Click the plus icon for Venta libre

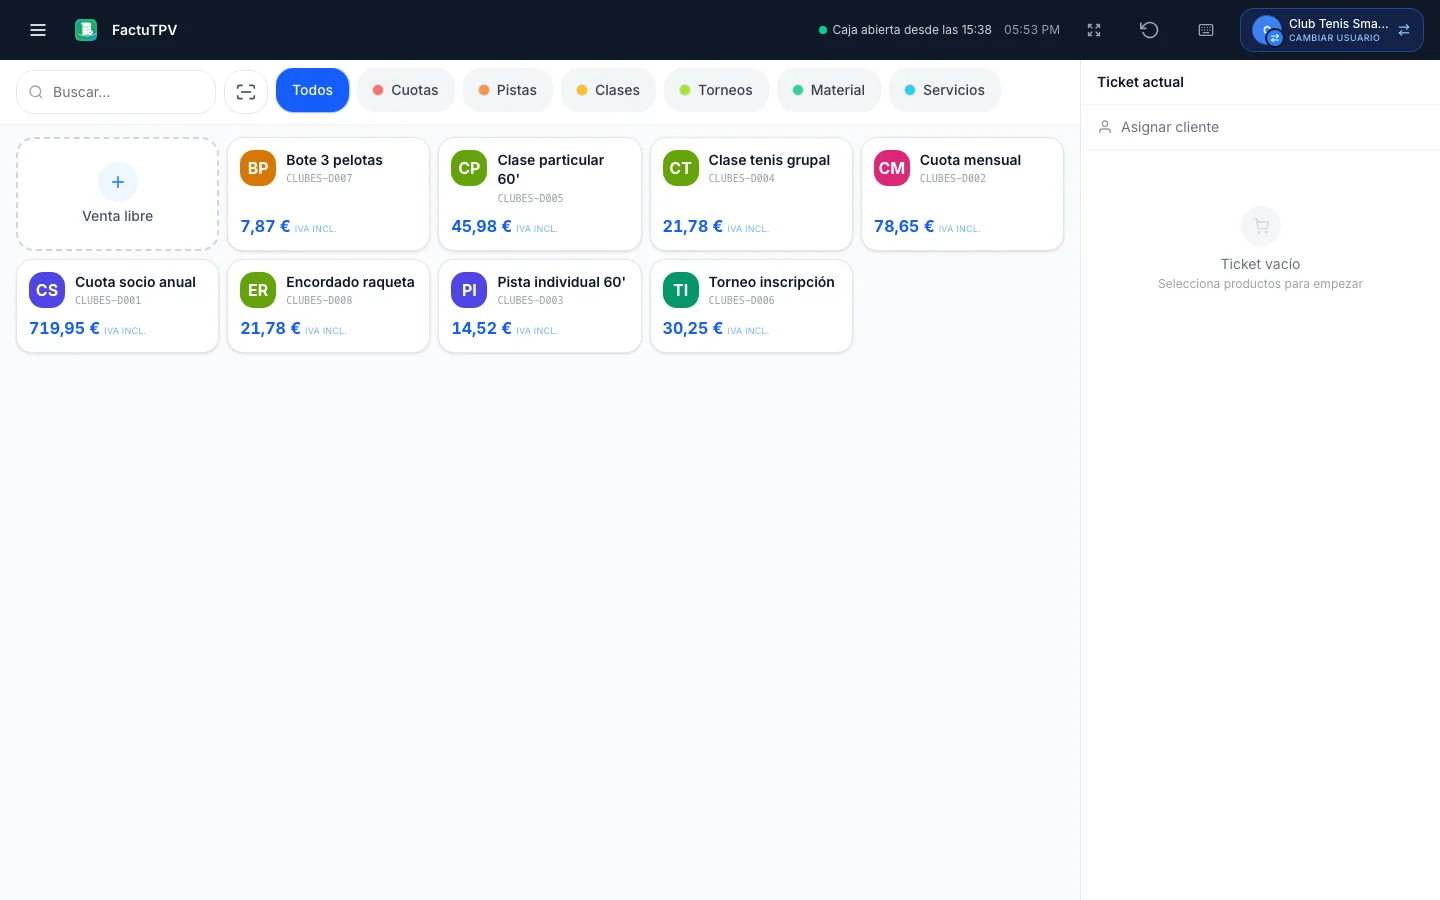(x=118, y=182)
